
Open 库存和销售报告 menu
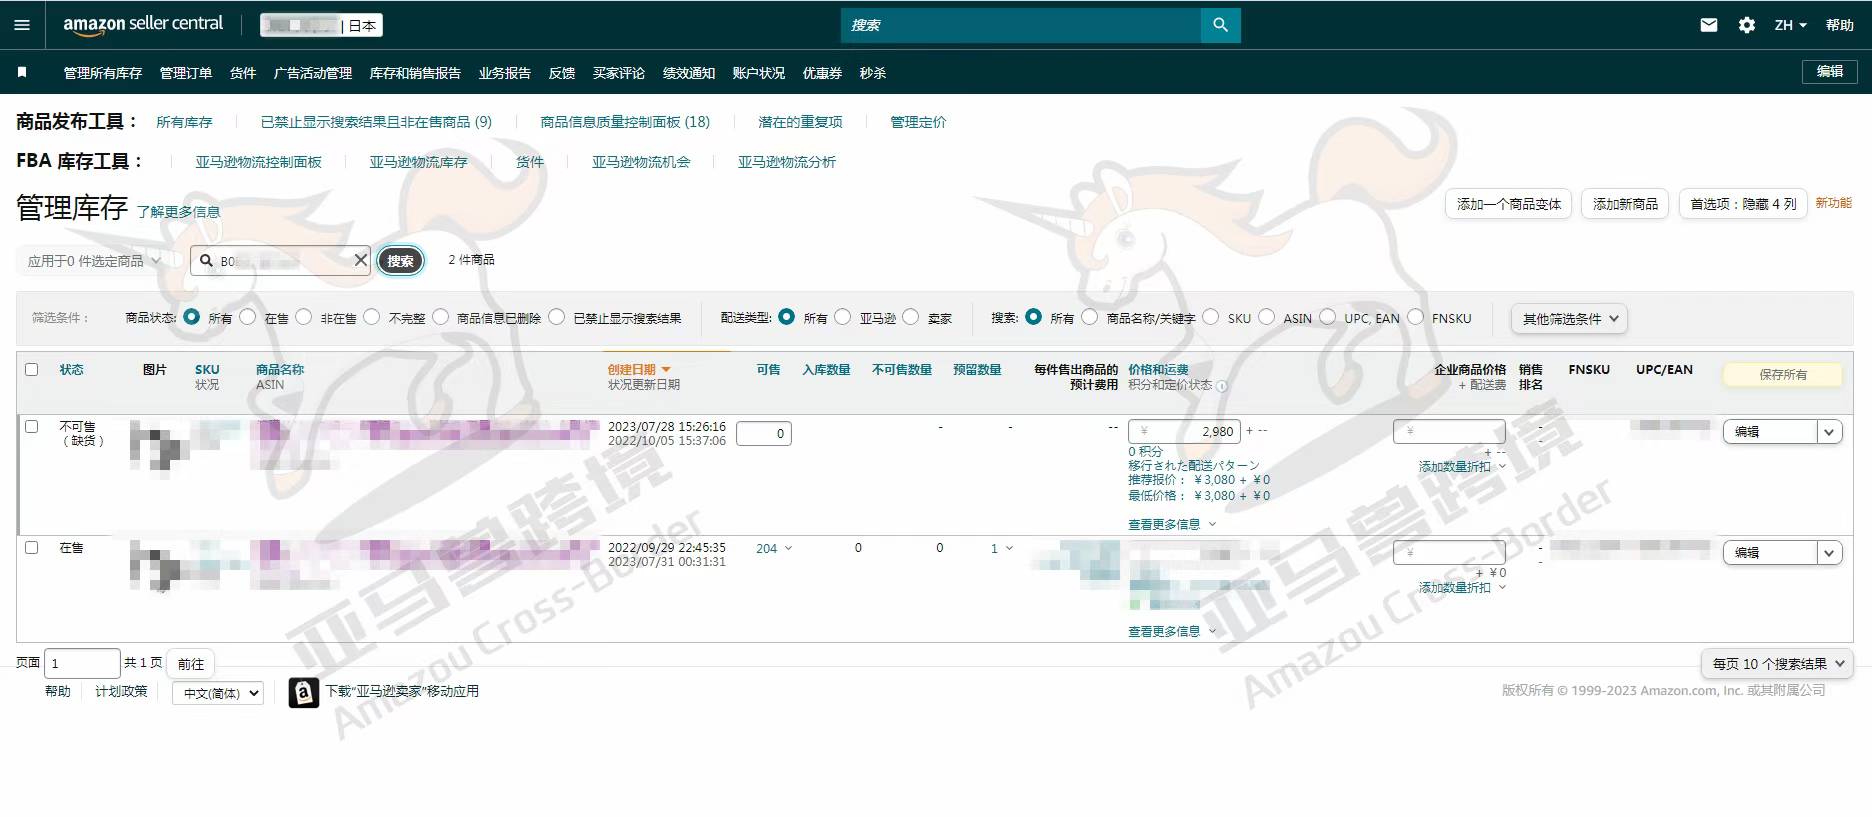[415, 73]
